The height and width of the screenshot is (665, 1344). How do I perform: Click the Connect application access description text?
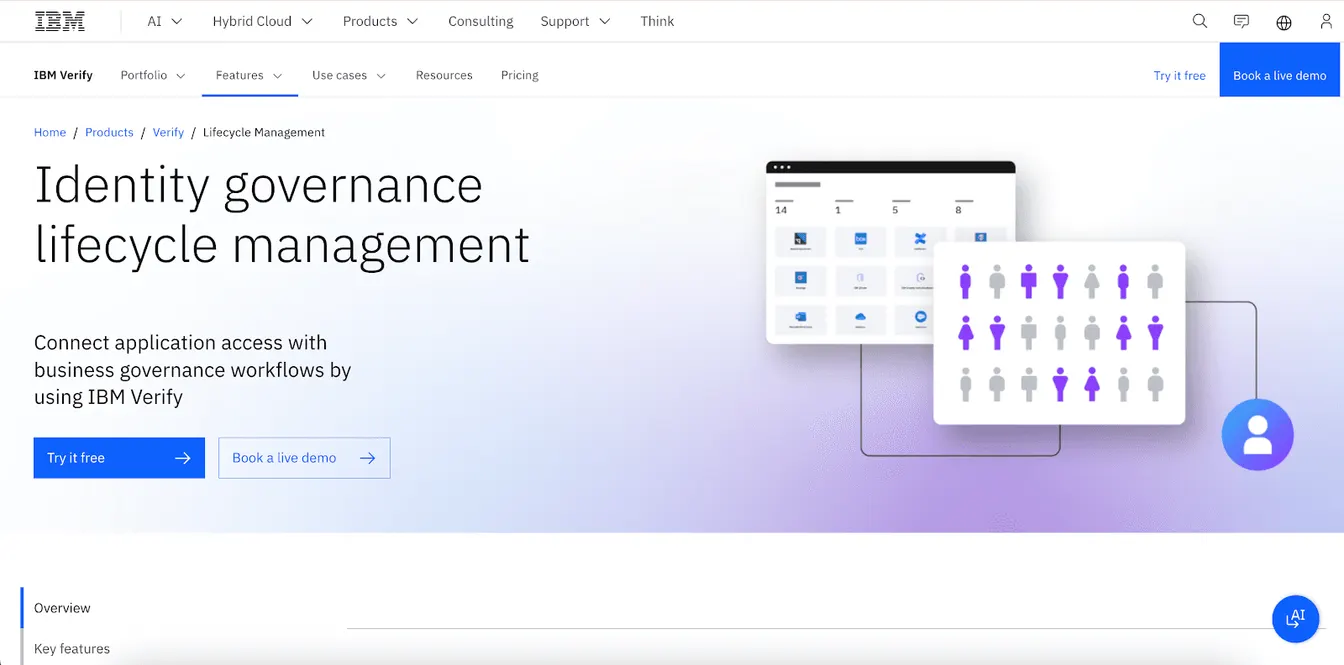[193, 370]
